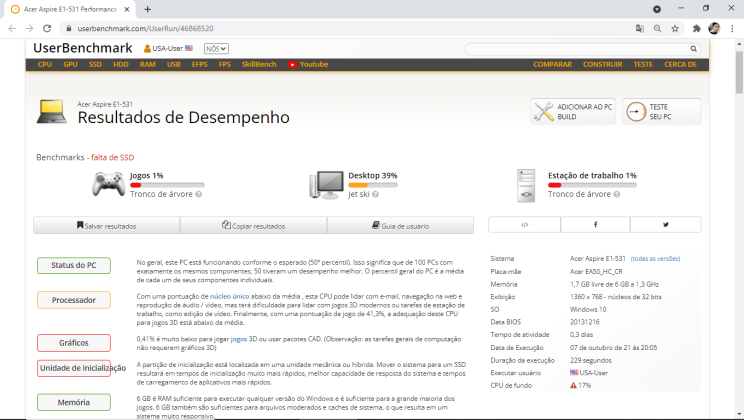Click the zoom magnifier icon in address bar
Screen dimensions: 744x420
click(x=657, y=28)
